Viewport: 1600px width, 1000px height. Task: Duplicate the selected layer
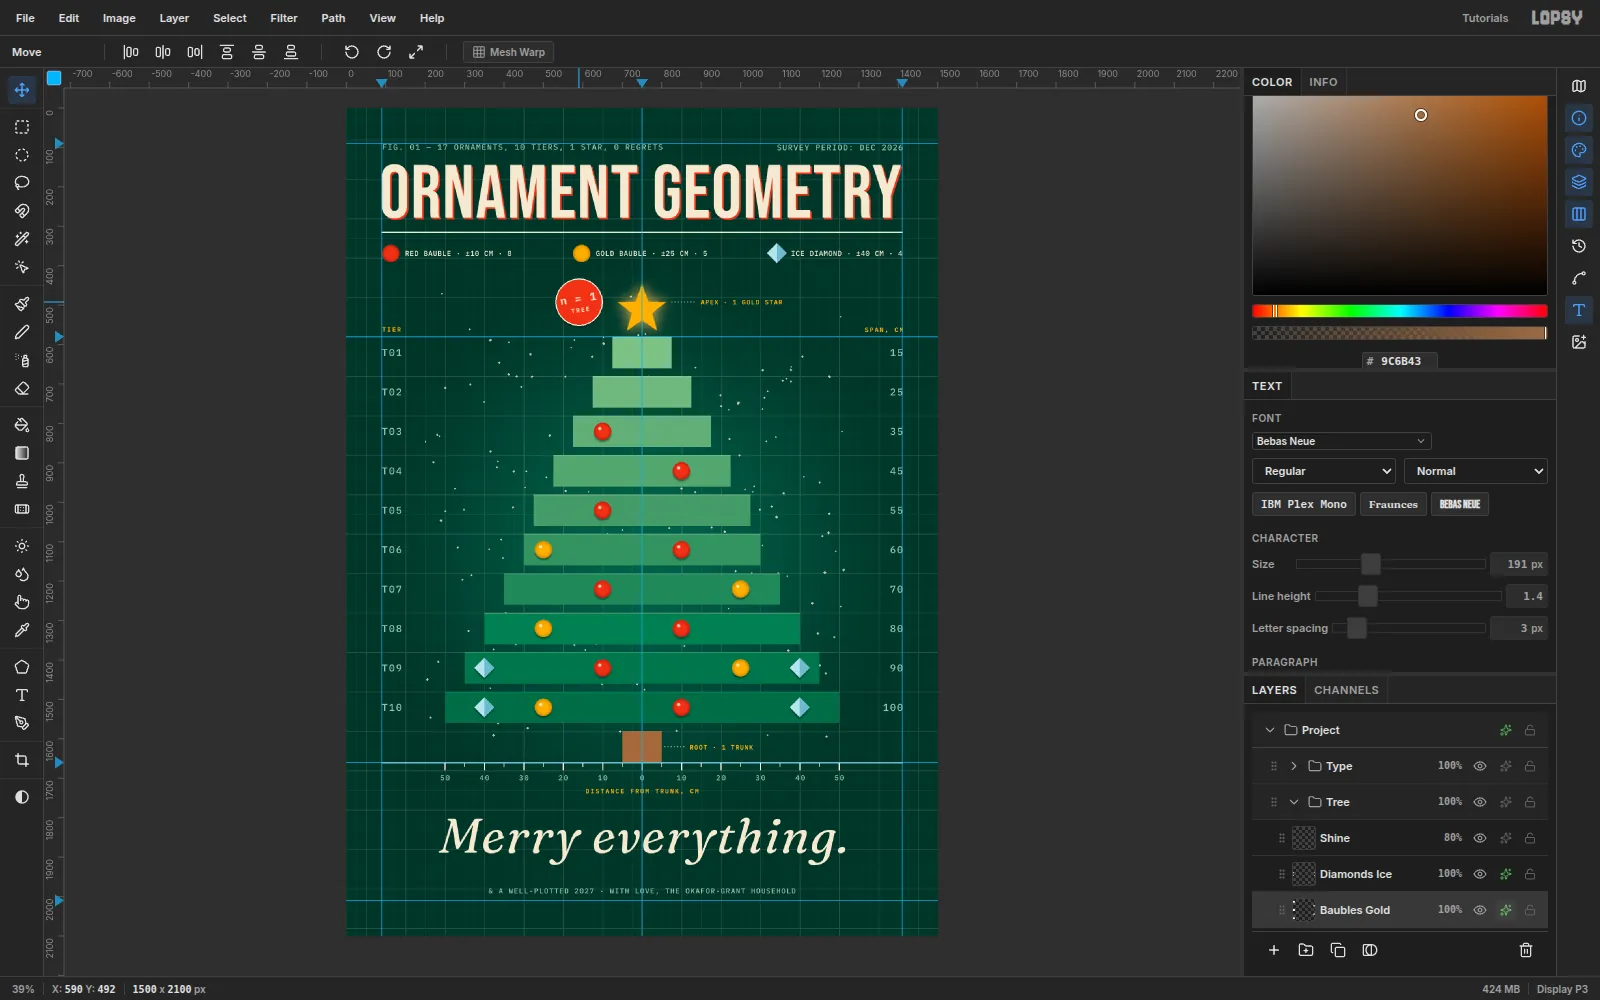[x=1338, y=950]
